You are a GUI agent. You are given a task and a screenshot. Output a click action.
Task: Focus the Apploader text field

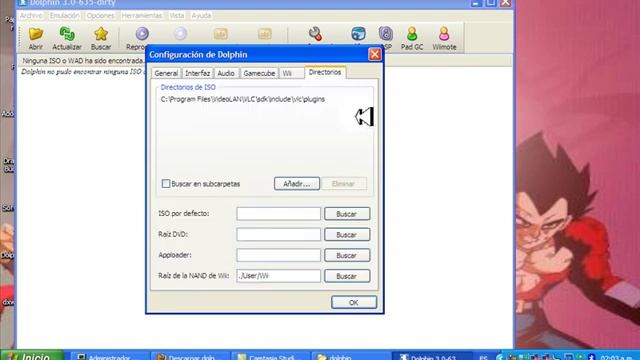point(278,255)
